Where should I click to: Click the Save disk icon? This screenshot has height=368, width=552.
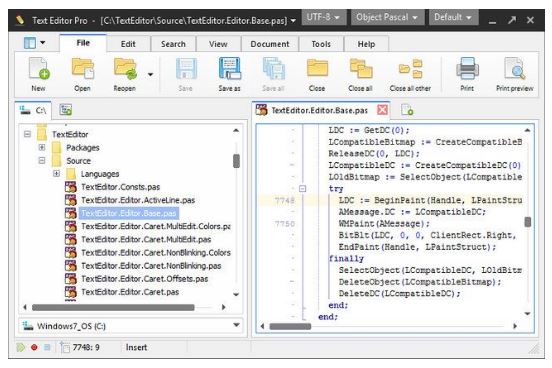pos(186,68)
